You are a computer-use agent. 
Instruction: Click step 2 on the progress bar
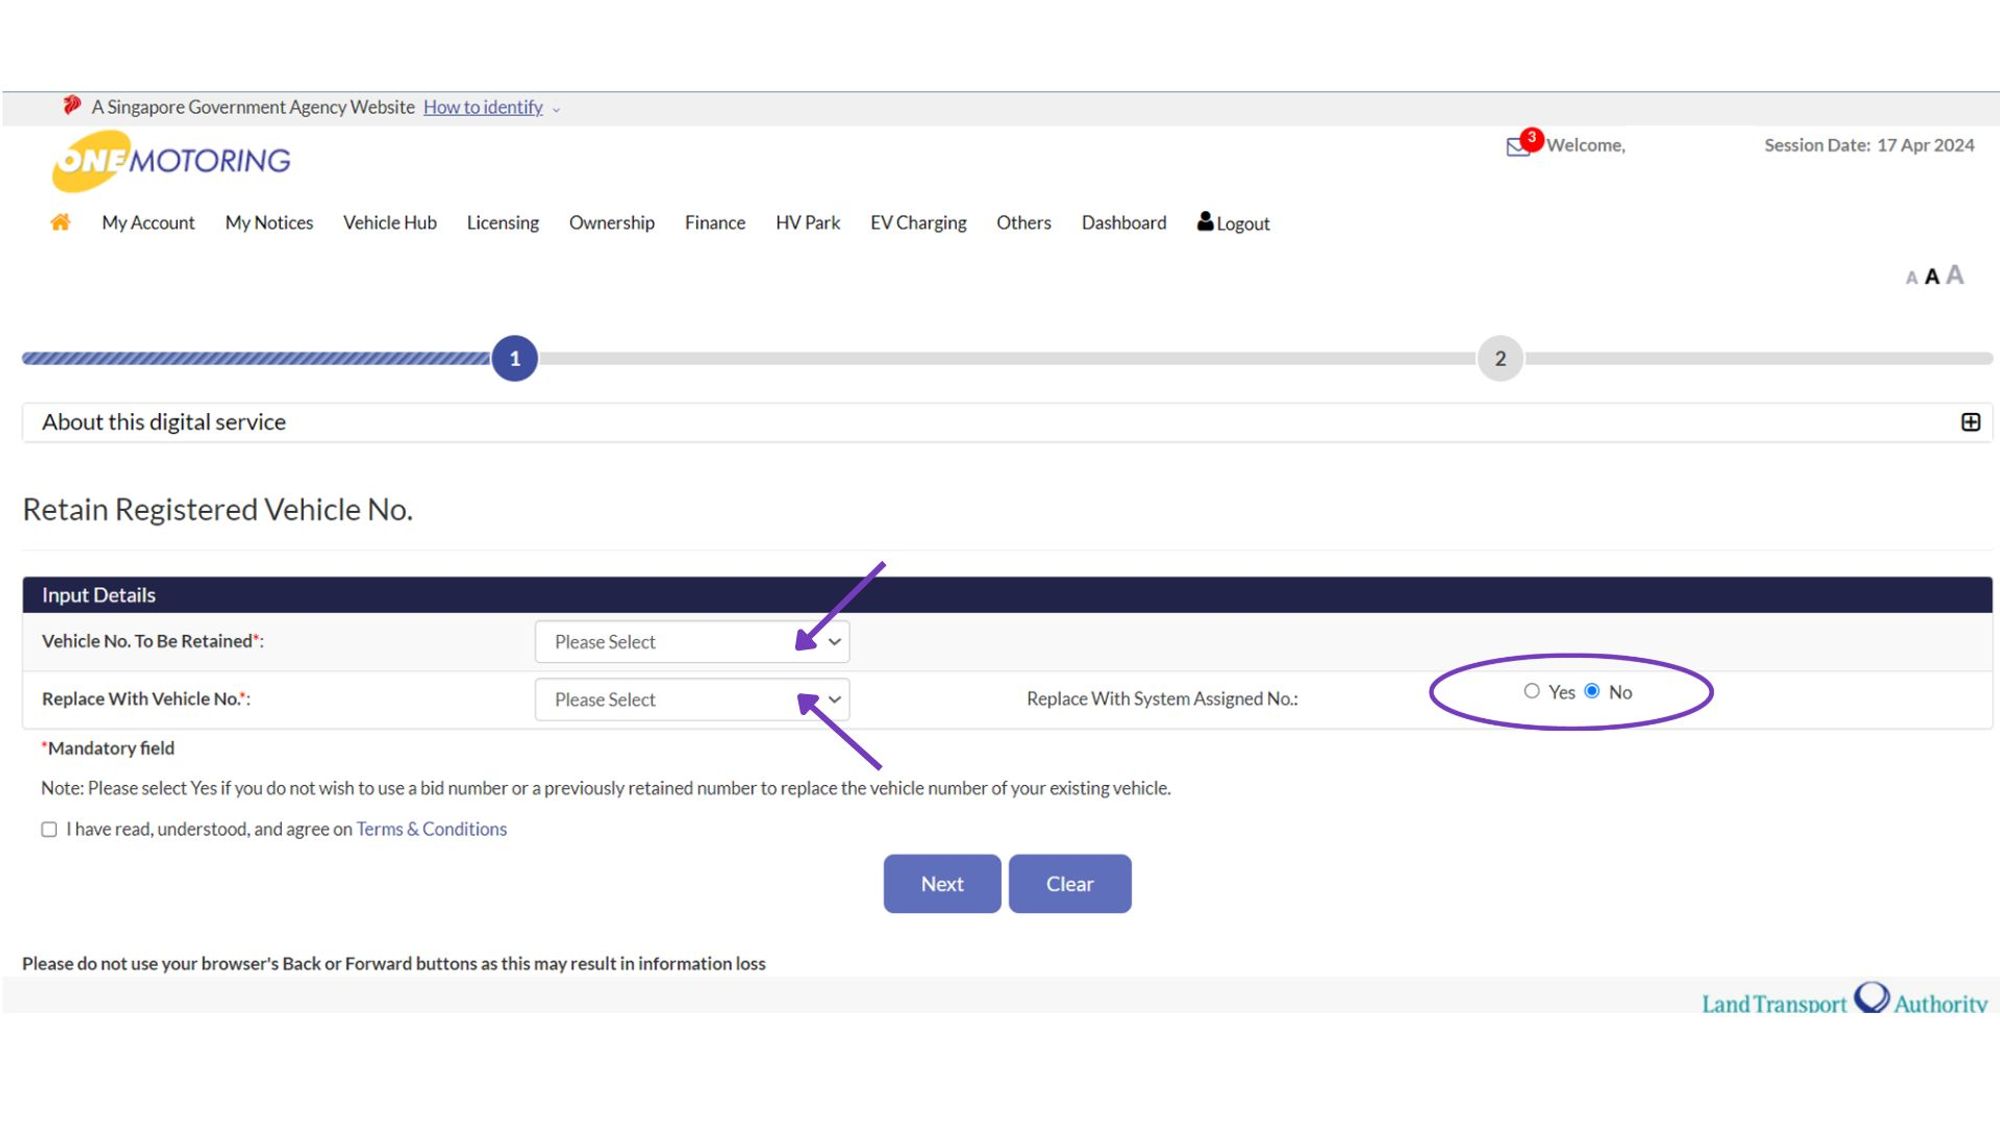(x=1499, y=358)
